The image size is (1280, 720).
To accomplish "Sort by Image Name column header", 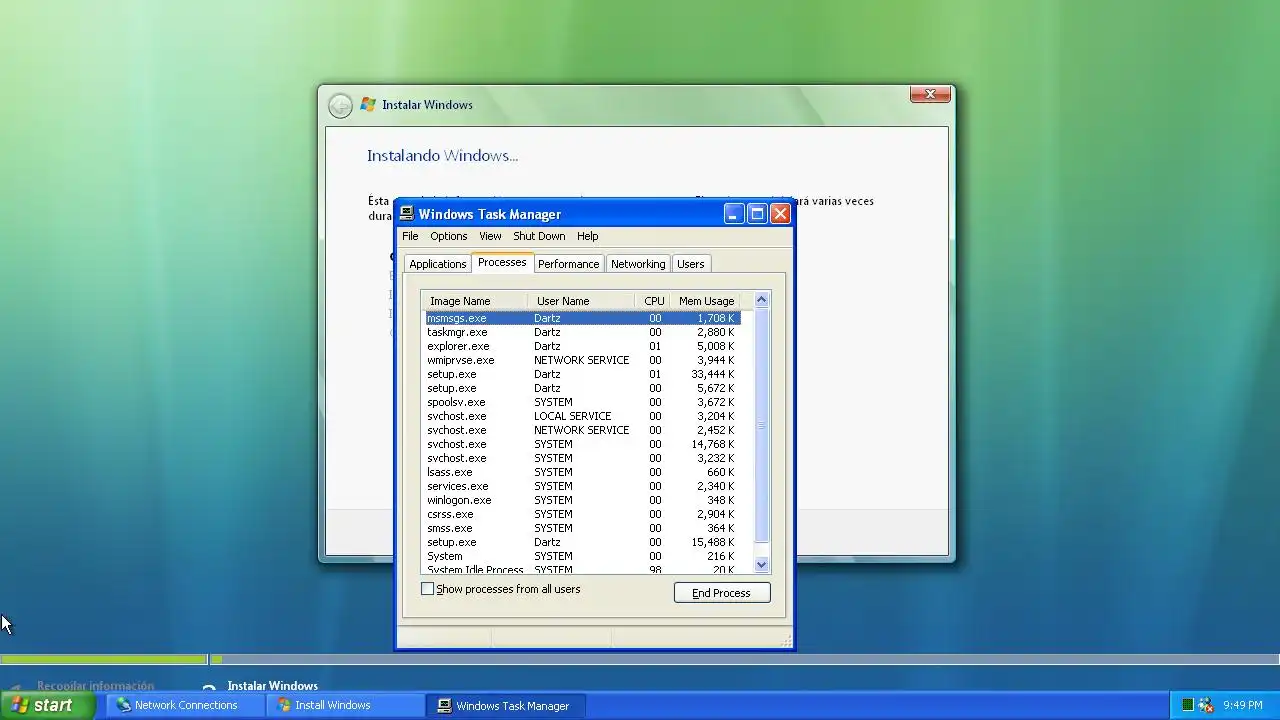I will [x=475, y=301].
